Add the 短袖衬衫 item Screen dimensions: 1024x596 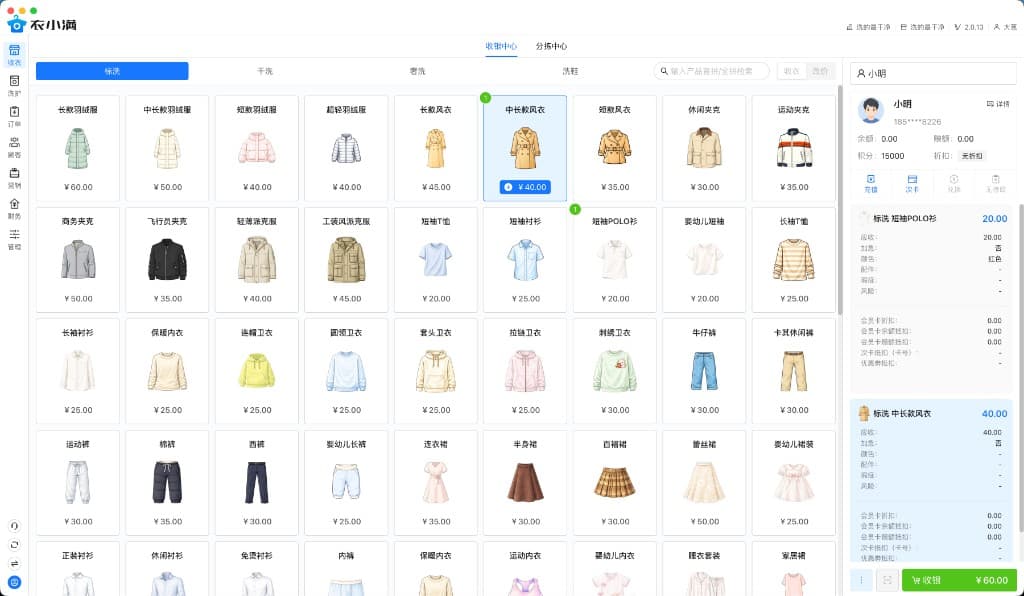(525, 260)
